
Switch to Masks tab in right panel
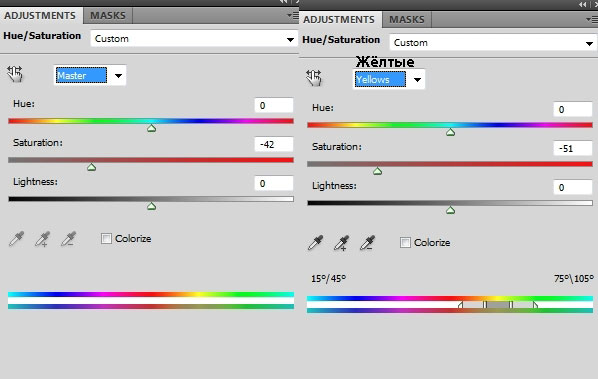point(407,19)
